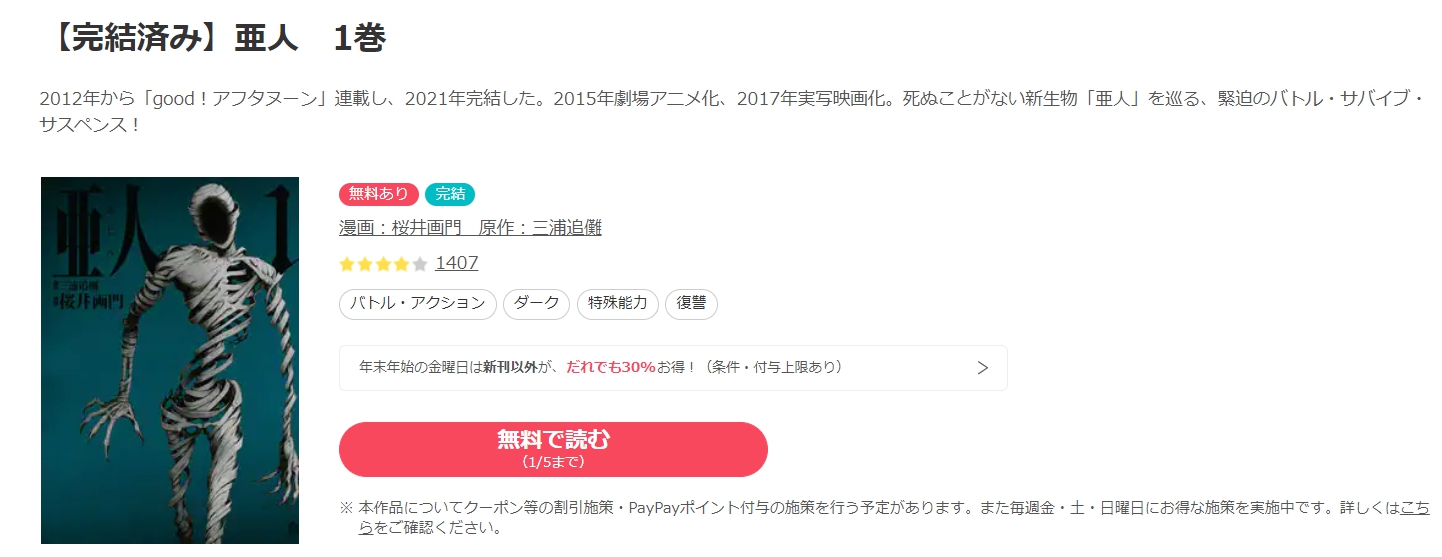
Task: Click the 無料で読む red button
Action: click(553, 449)
